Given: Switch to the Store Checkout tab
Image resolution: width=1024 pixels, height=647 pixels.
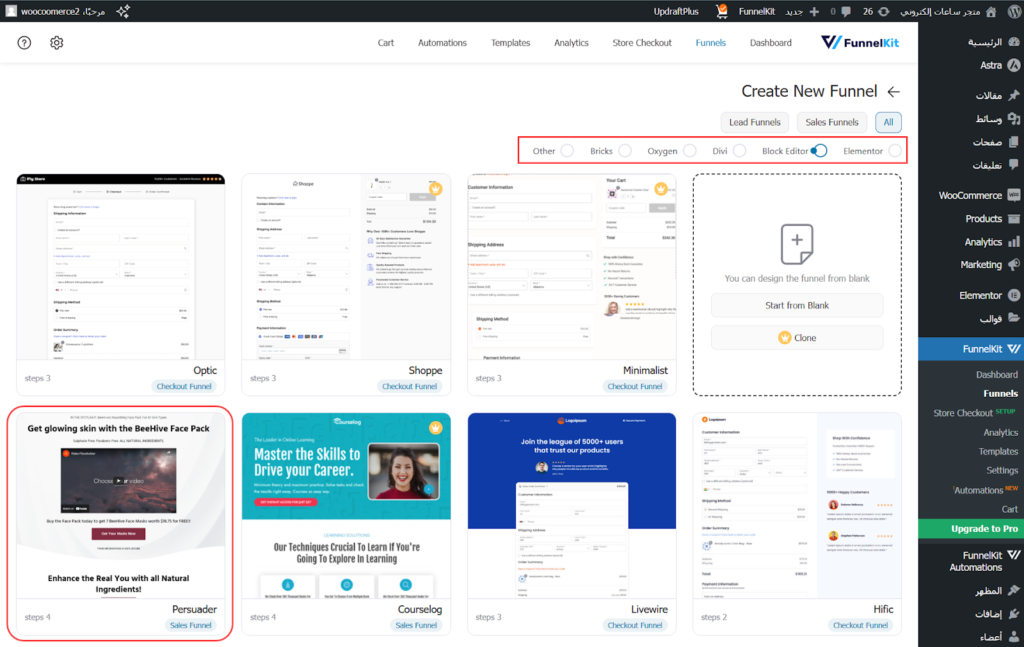Looking at the screenshot, I should (642, 43).
